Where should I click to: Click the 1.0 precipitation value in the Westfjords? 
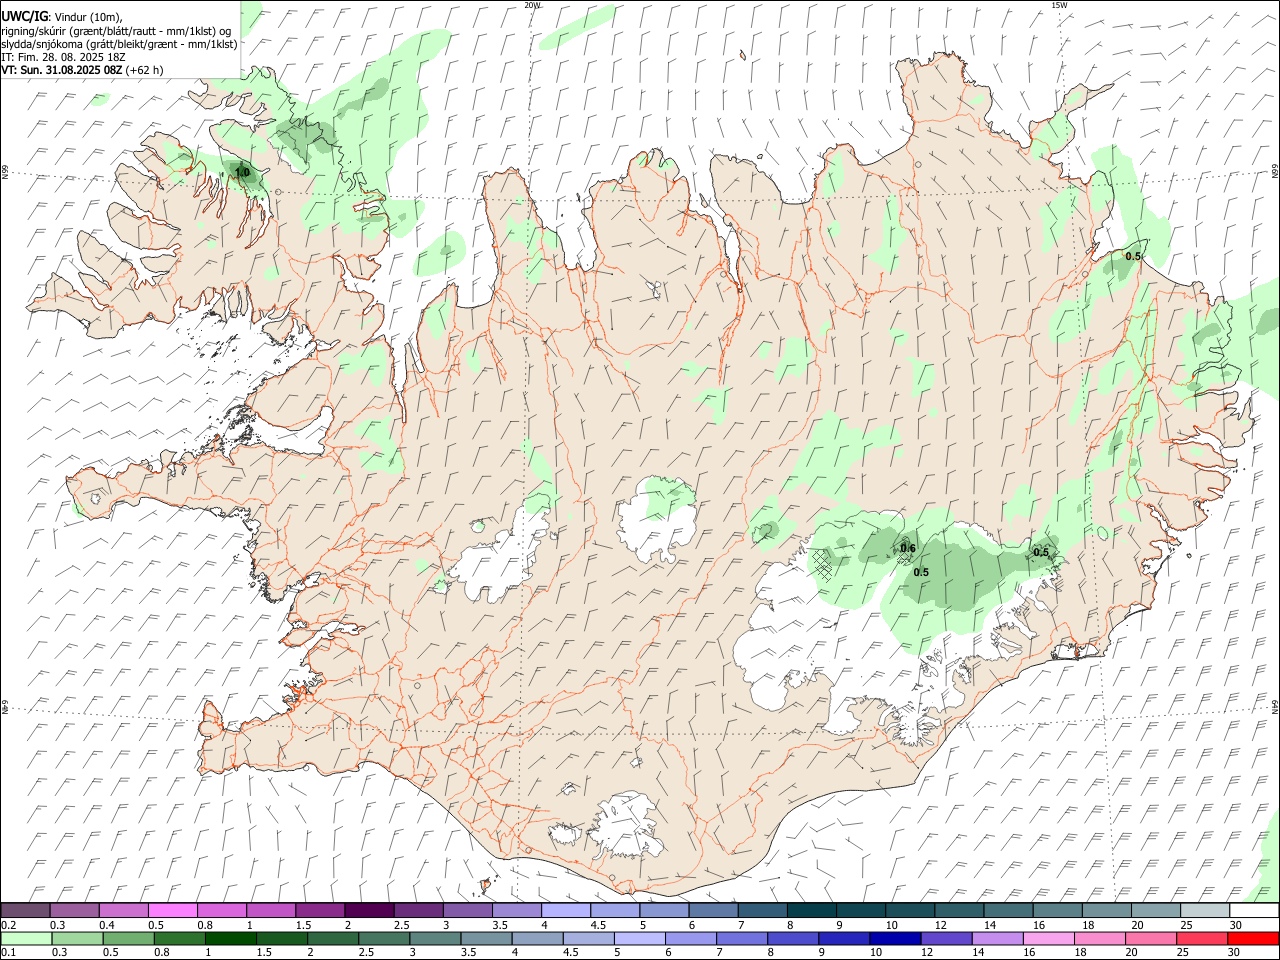click(x=241, y=173)
